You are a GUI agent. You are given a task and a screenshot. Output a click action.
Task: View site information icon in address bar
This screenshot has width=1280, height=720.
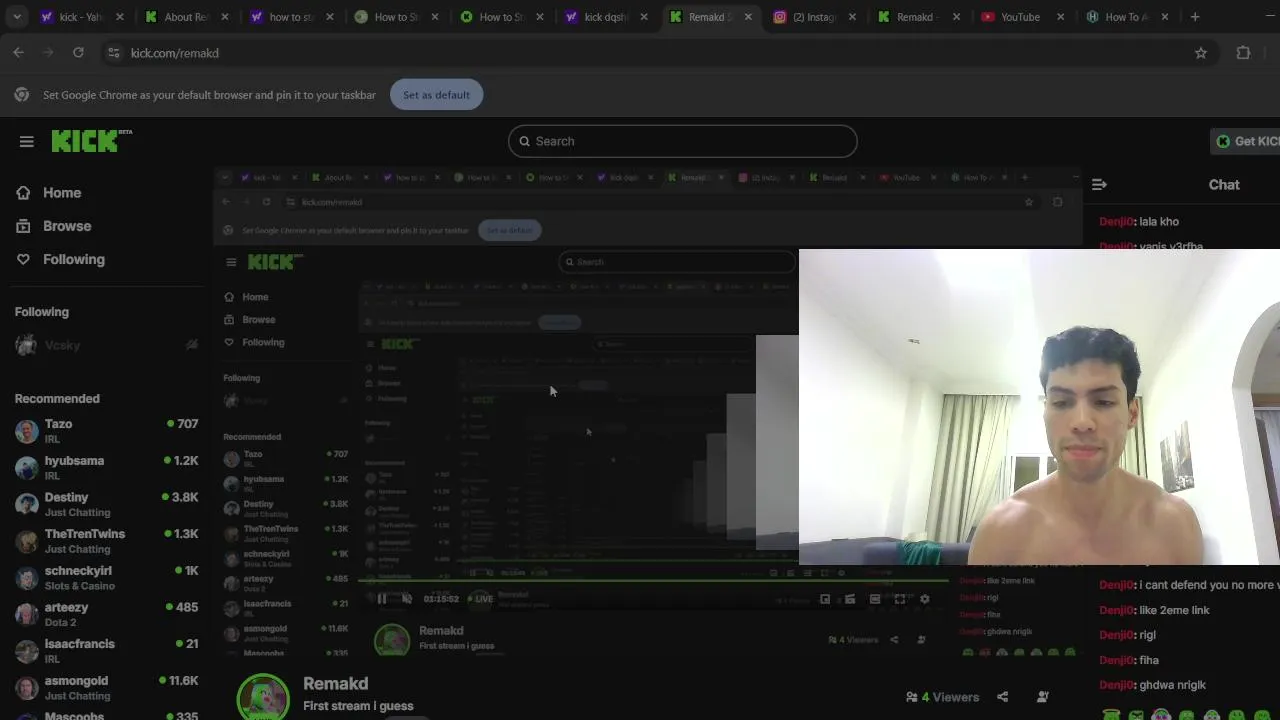(x=113, y=53)
